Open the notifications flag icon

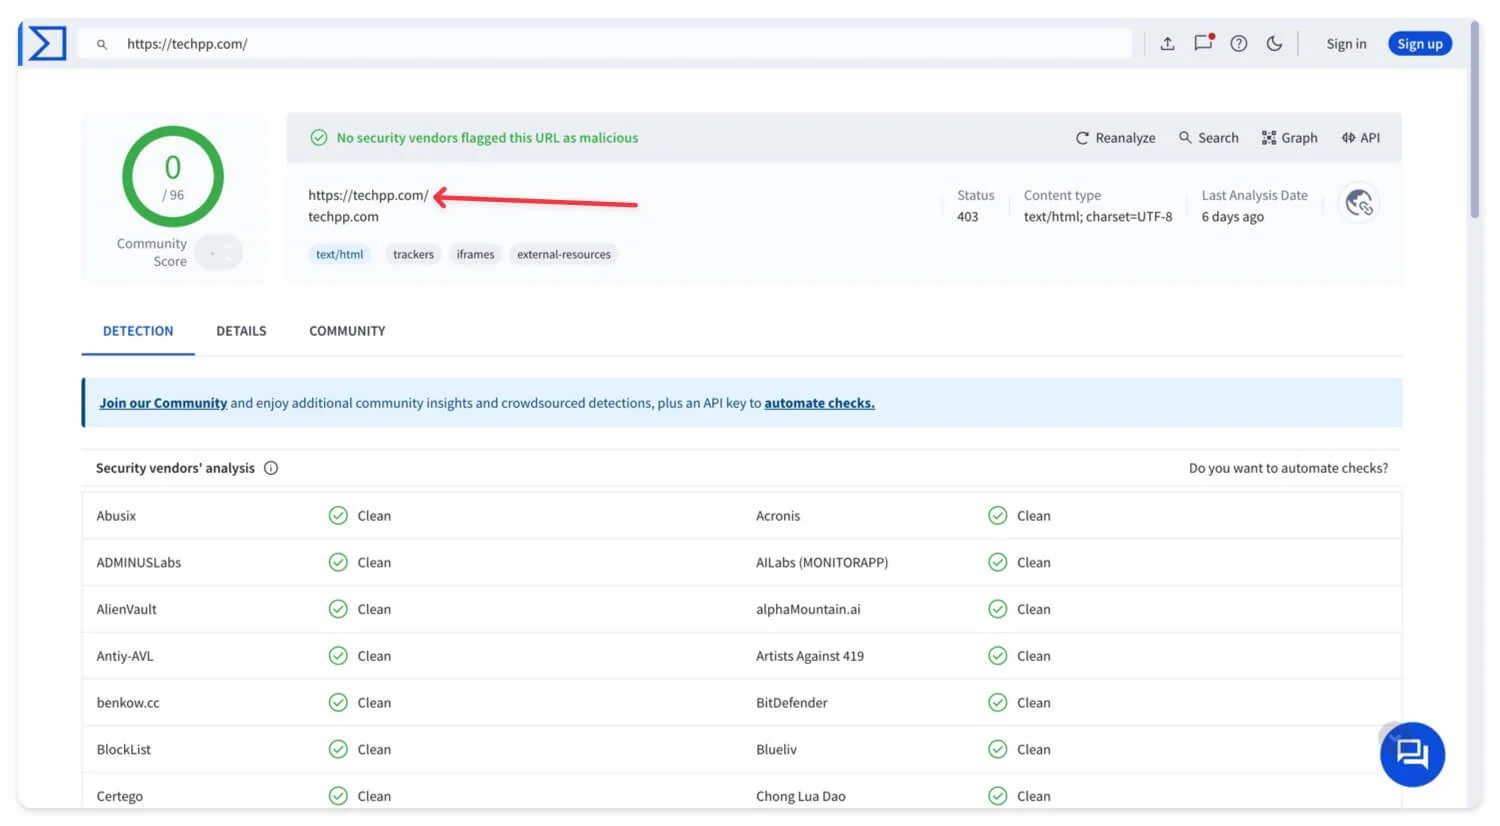coord(1203,43)
